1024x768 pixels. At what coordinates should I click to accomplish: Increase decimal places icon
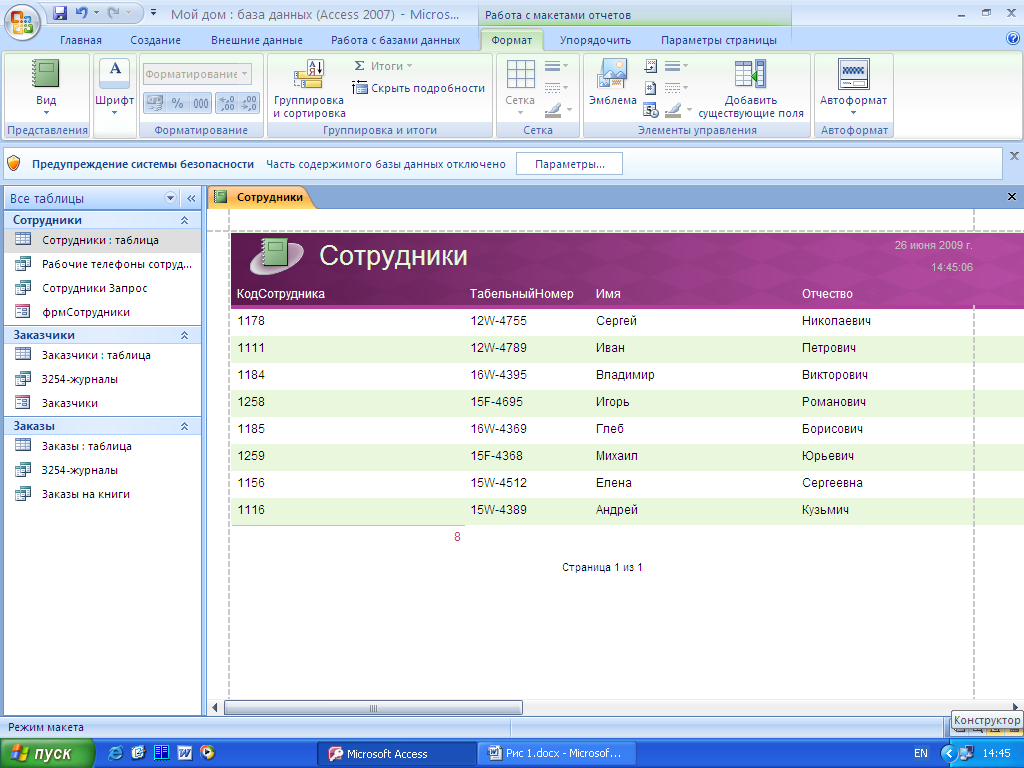(x=227, y=103)
